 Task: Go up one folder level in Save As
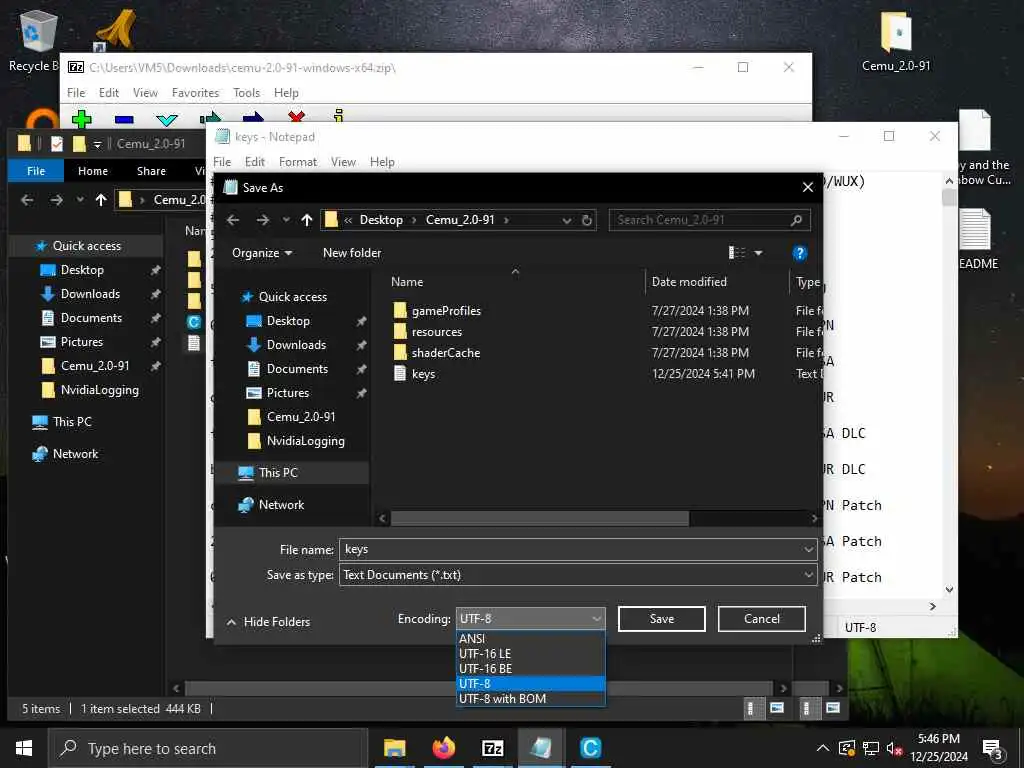click(307, 220)
